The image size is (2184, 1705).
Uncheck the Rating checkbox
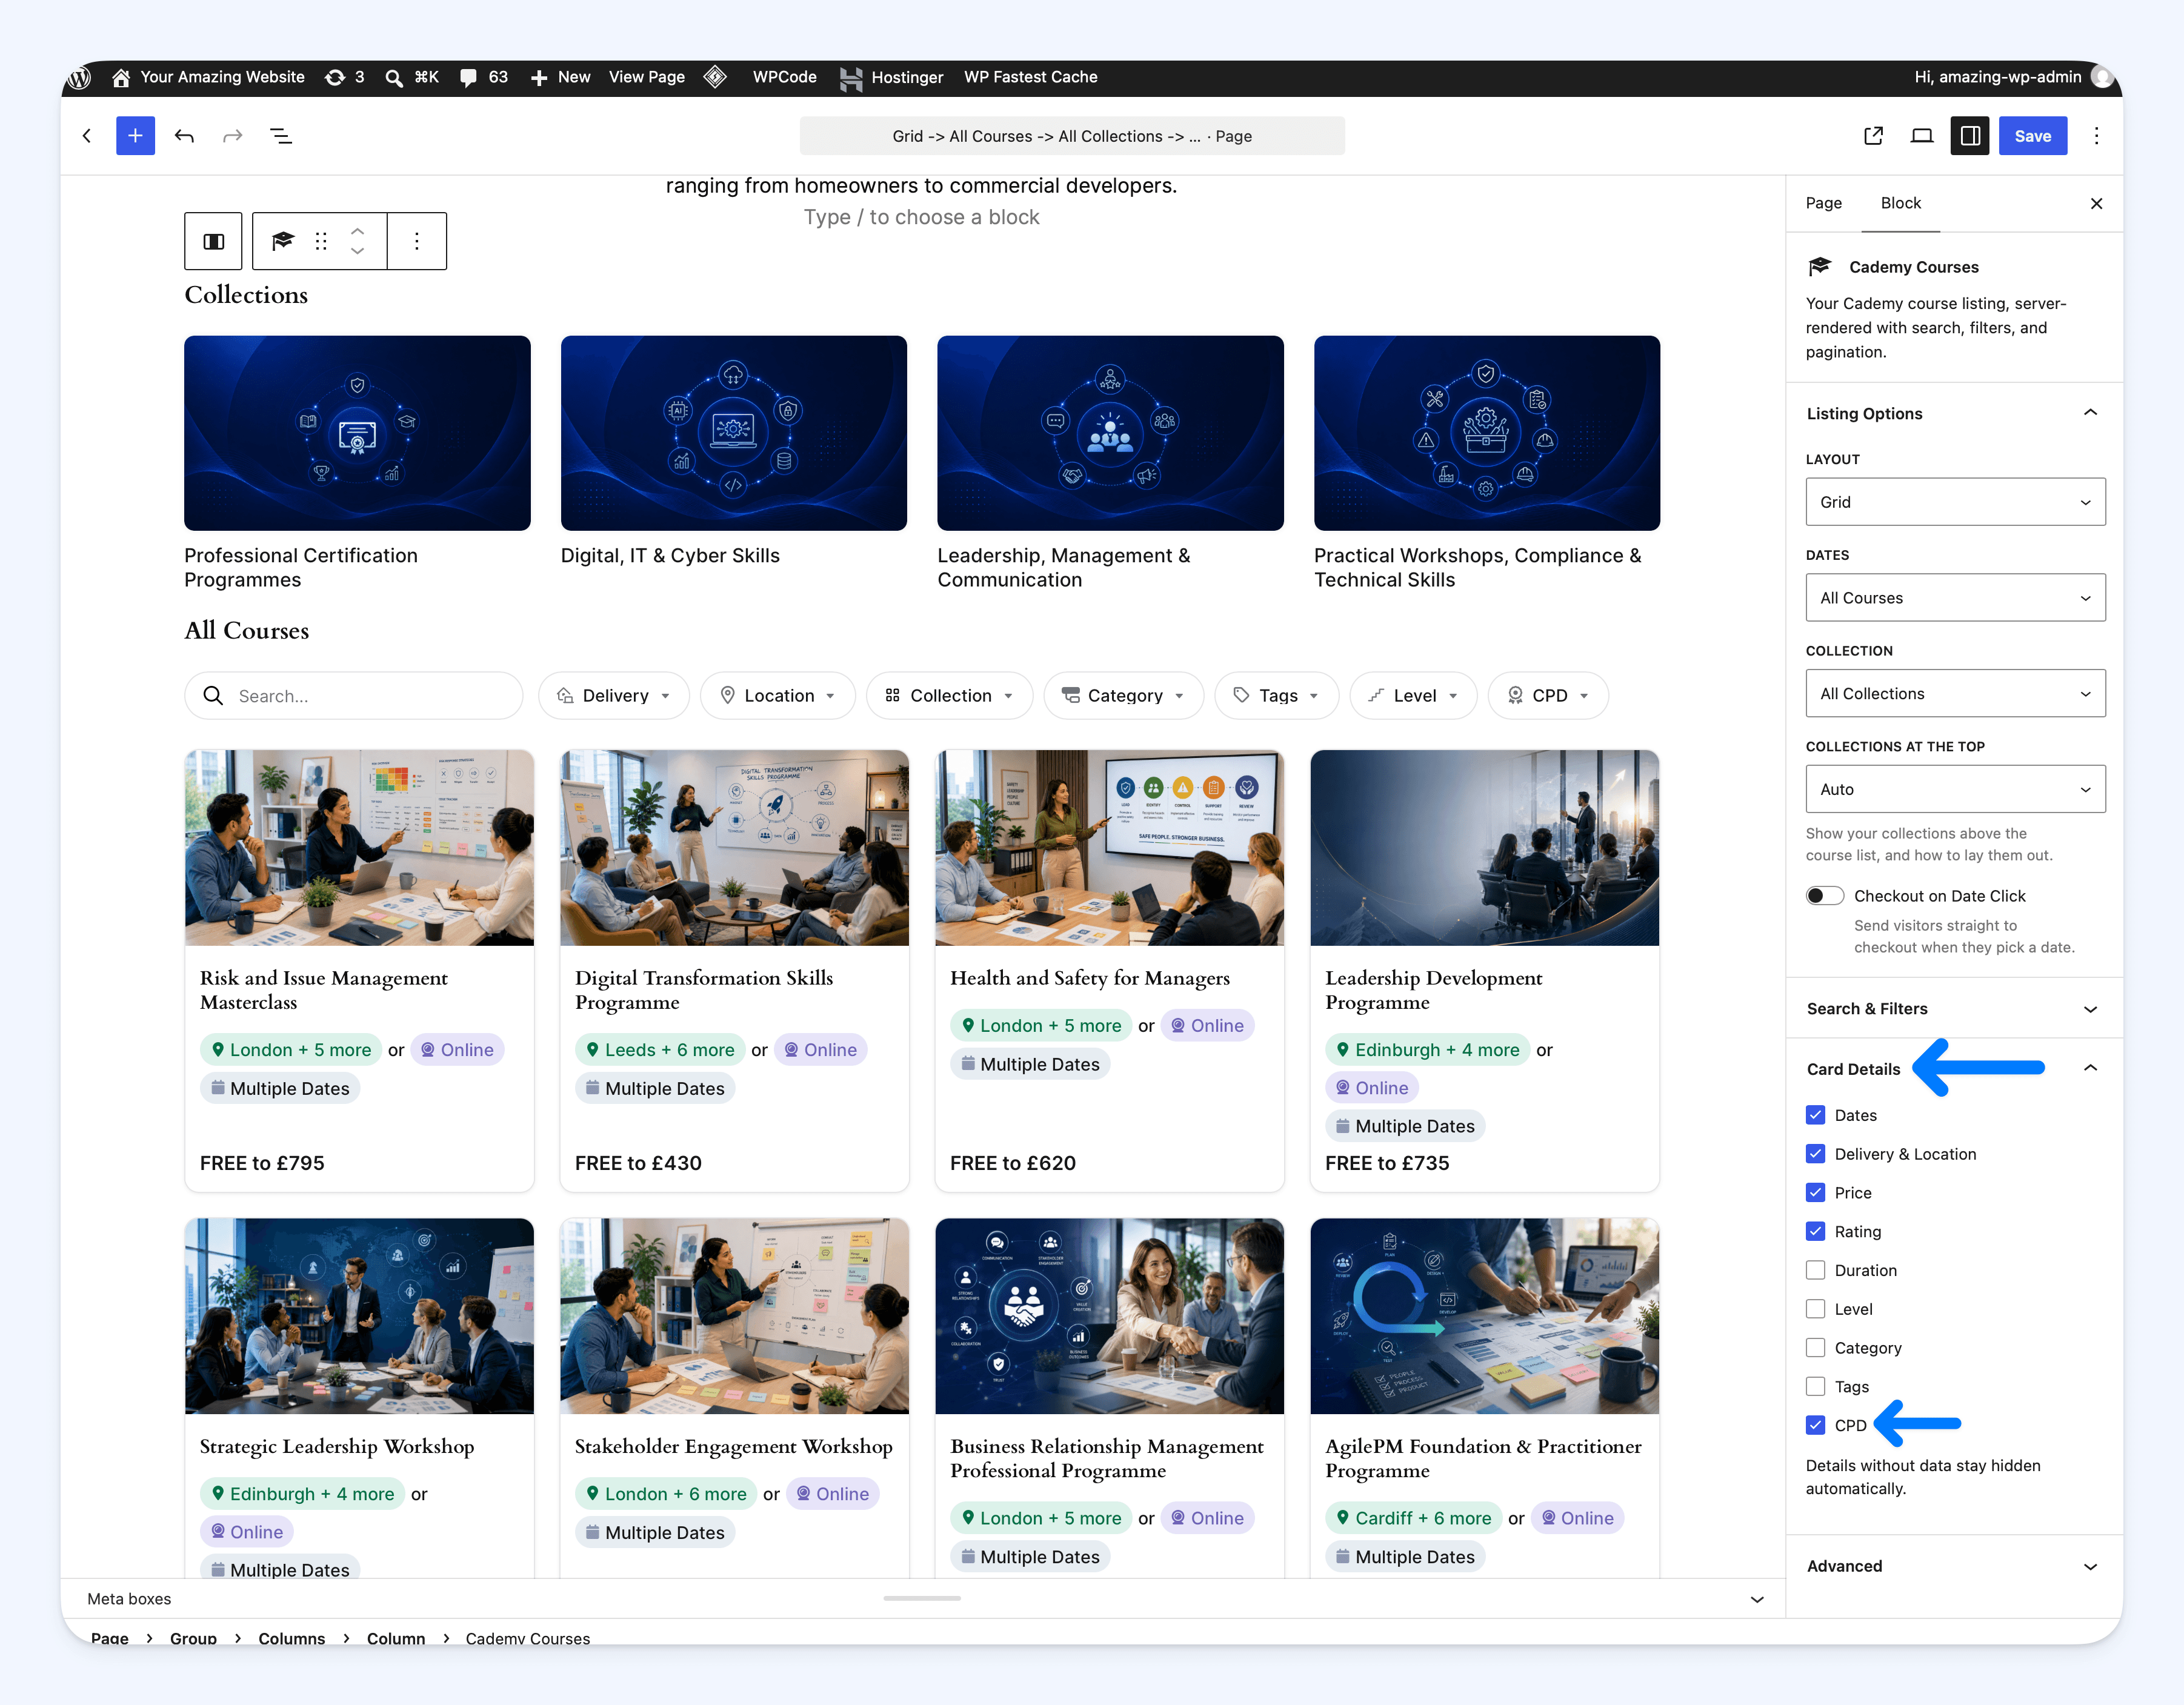tap(1816, 1232)
